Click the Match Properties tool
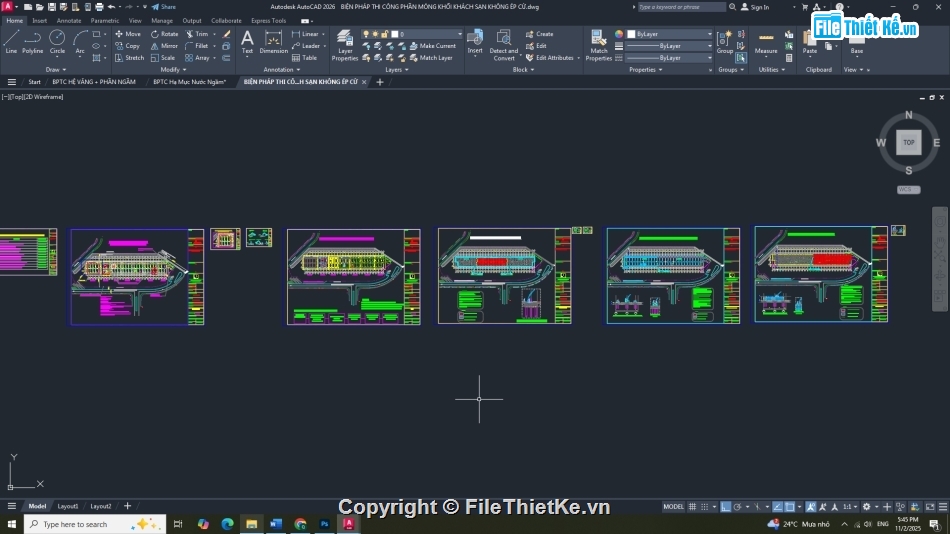Viewport: 950px width, 534px height. [598, 45]
